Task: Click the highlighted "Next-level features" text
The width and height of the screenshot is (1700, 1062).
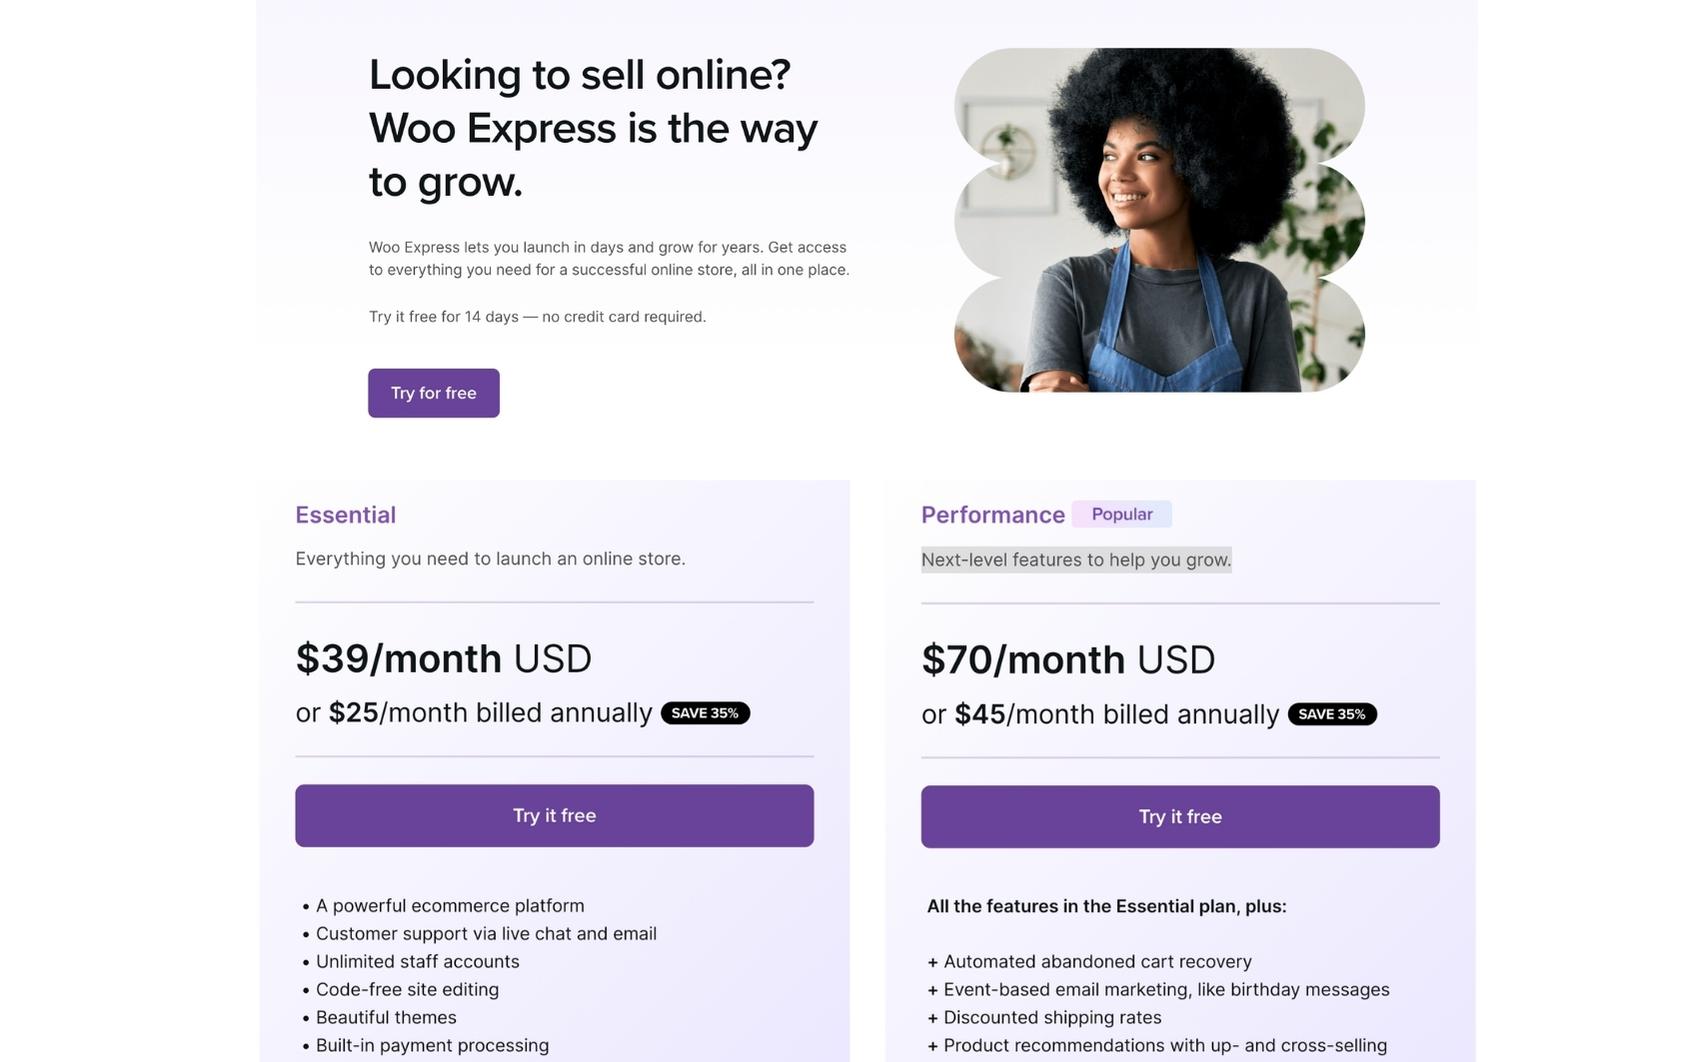Action: point(1075,560)
